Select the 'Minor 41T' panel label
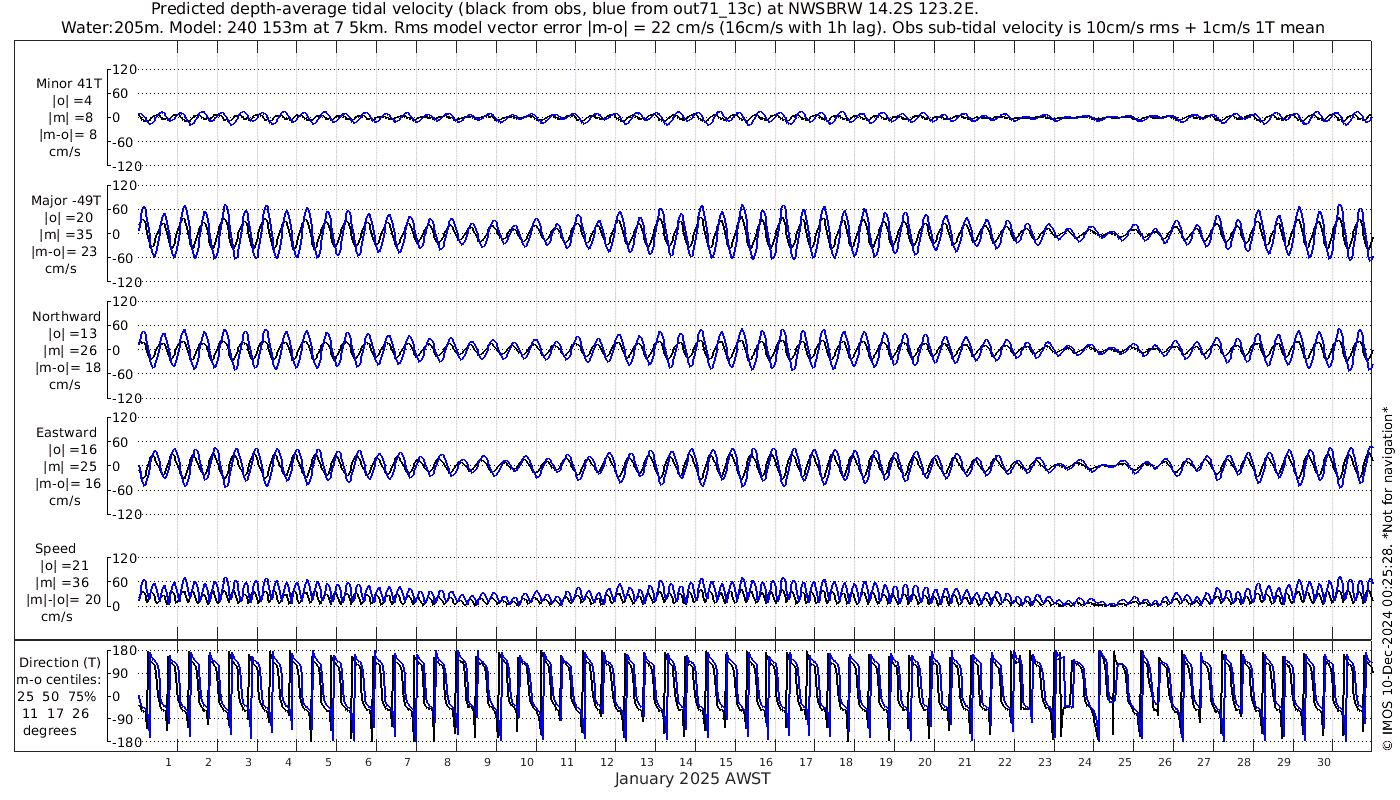 pos(68,84)
